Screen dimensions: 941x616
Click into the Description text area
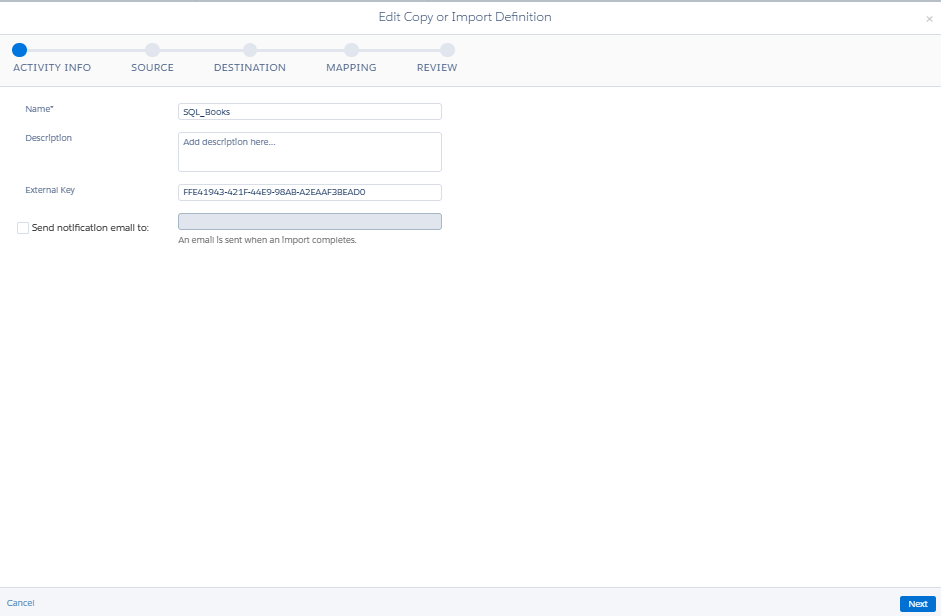point(309,152)
